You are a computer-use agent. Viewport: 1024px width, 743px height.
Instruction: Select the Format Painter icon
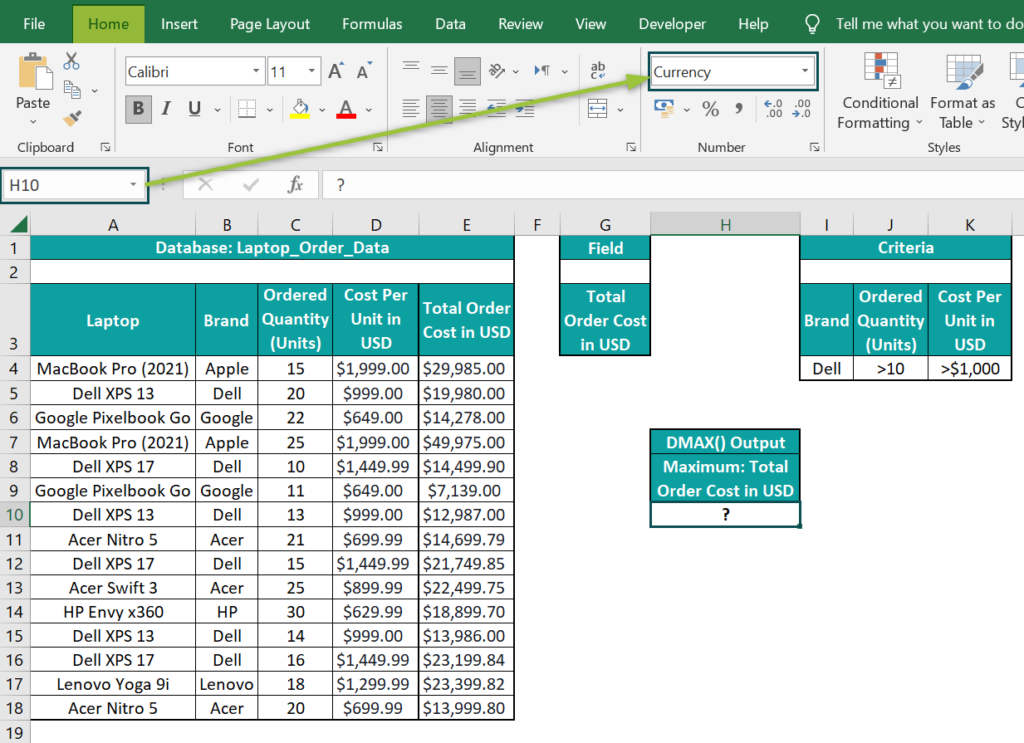click(70, 118)
